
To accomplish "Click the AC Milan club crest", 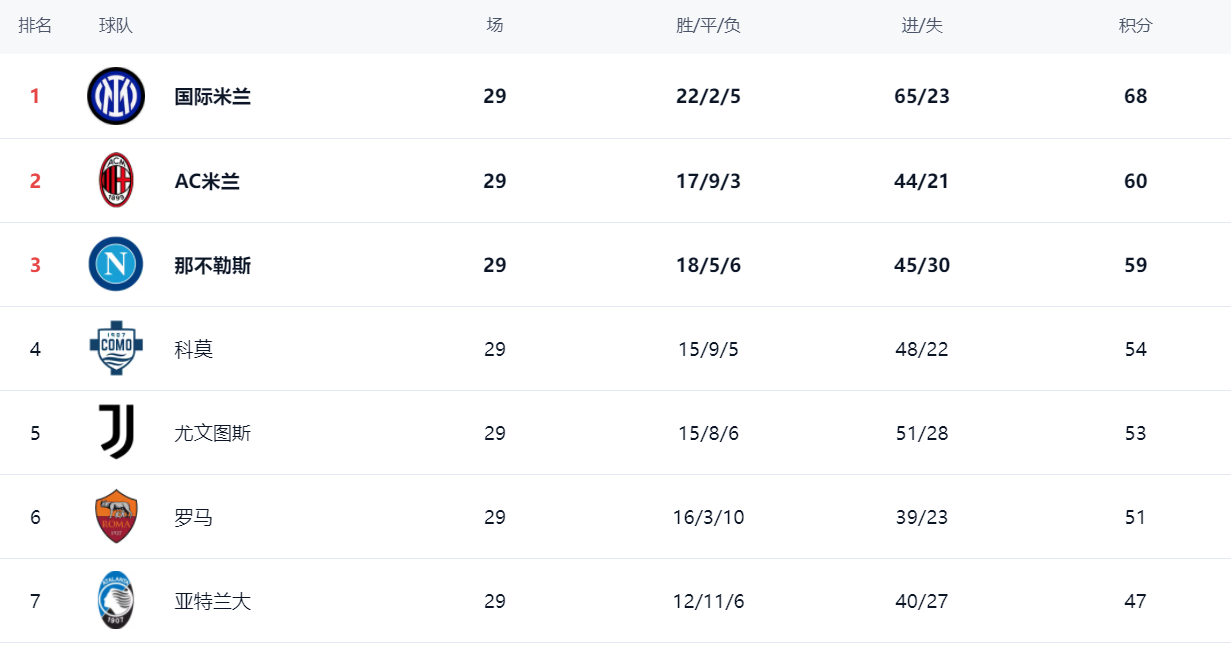I will pyautogui.click(x=116, y=180).
